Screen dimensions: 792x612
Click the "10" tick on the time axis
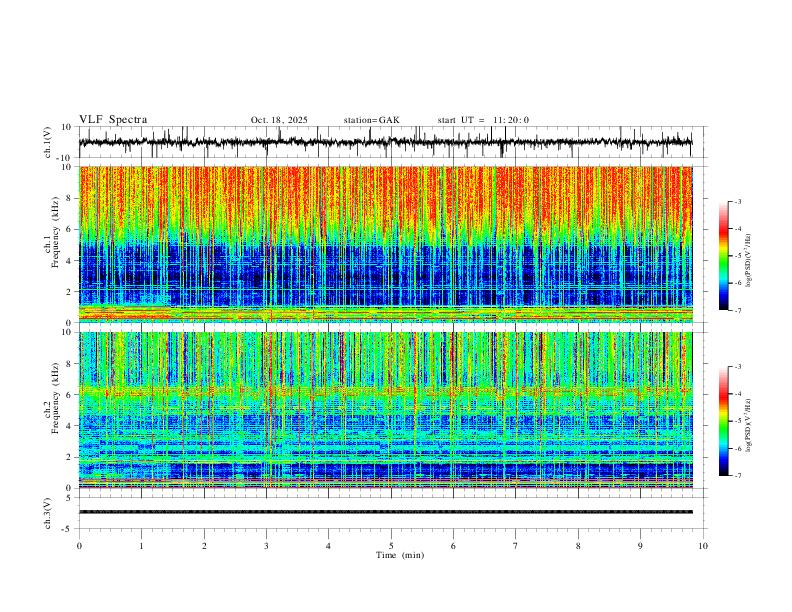pos(703,546)
